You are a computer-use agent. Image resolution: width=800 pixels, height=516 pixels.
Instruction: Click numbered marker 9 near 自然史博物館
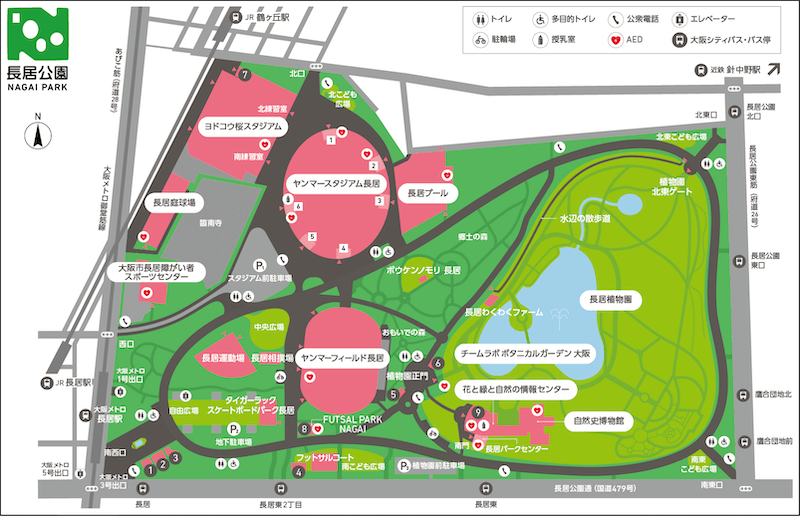pos(478,412)
